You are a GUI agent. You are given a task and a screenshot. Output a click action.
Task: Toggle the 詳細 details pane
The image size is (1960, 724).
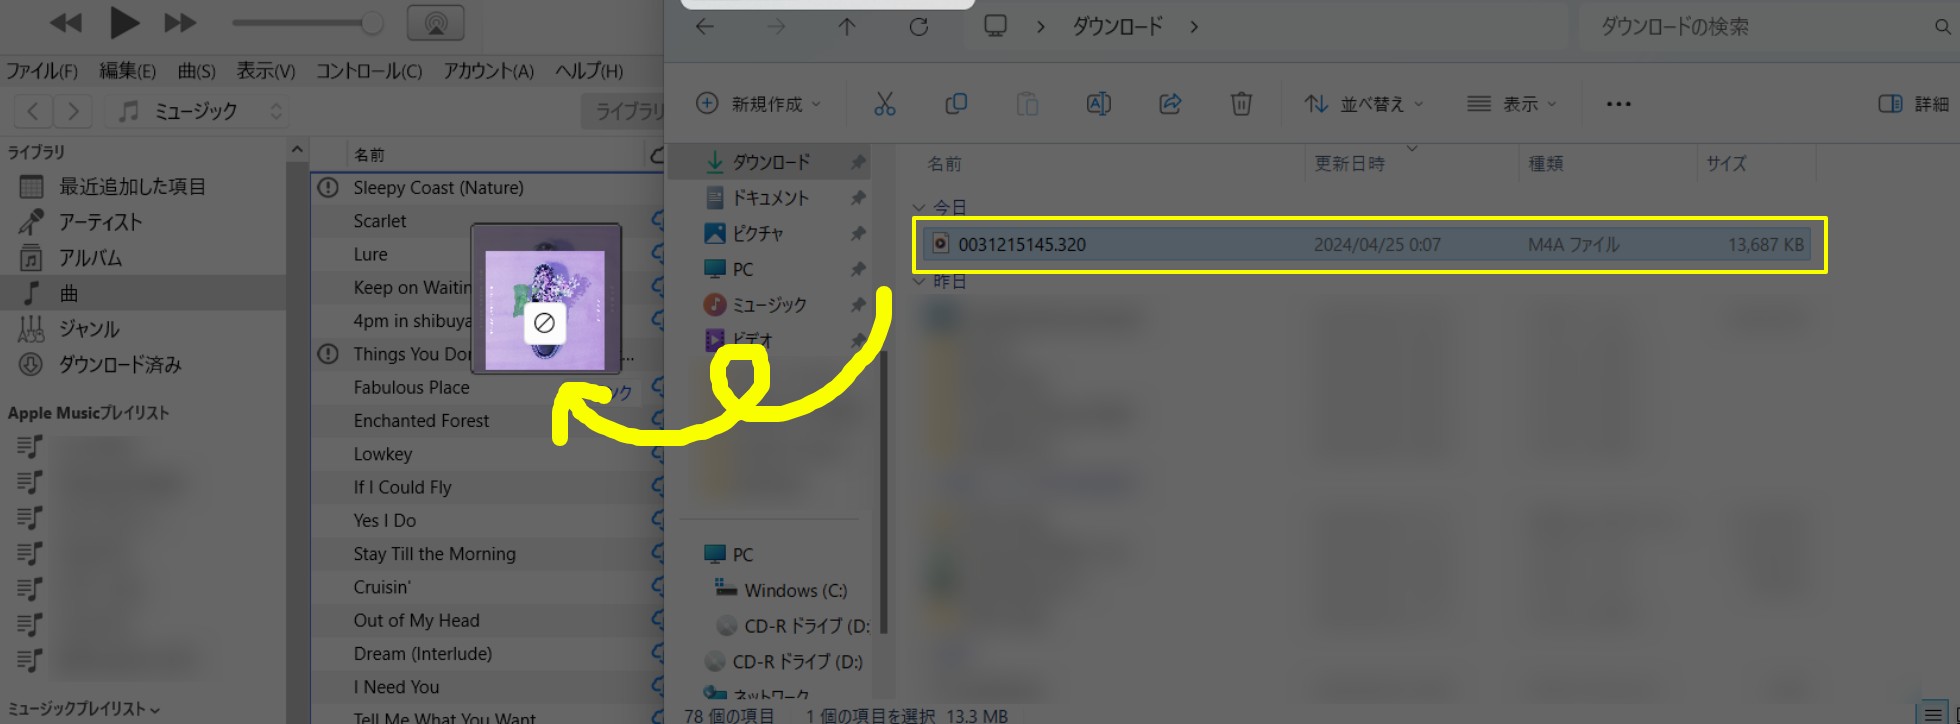[1914, 104]
